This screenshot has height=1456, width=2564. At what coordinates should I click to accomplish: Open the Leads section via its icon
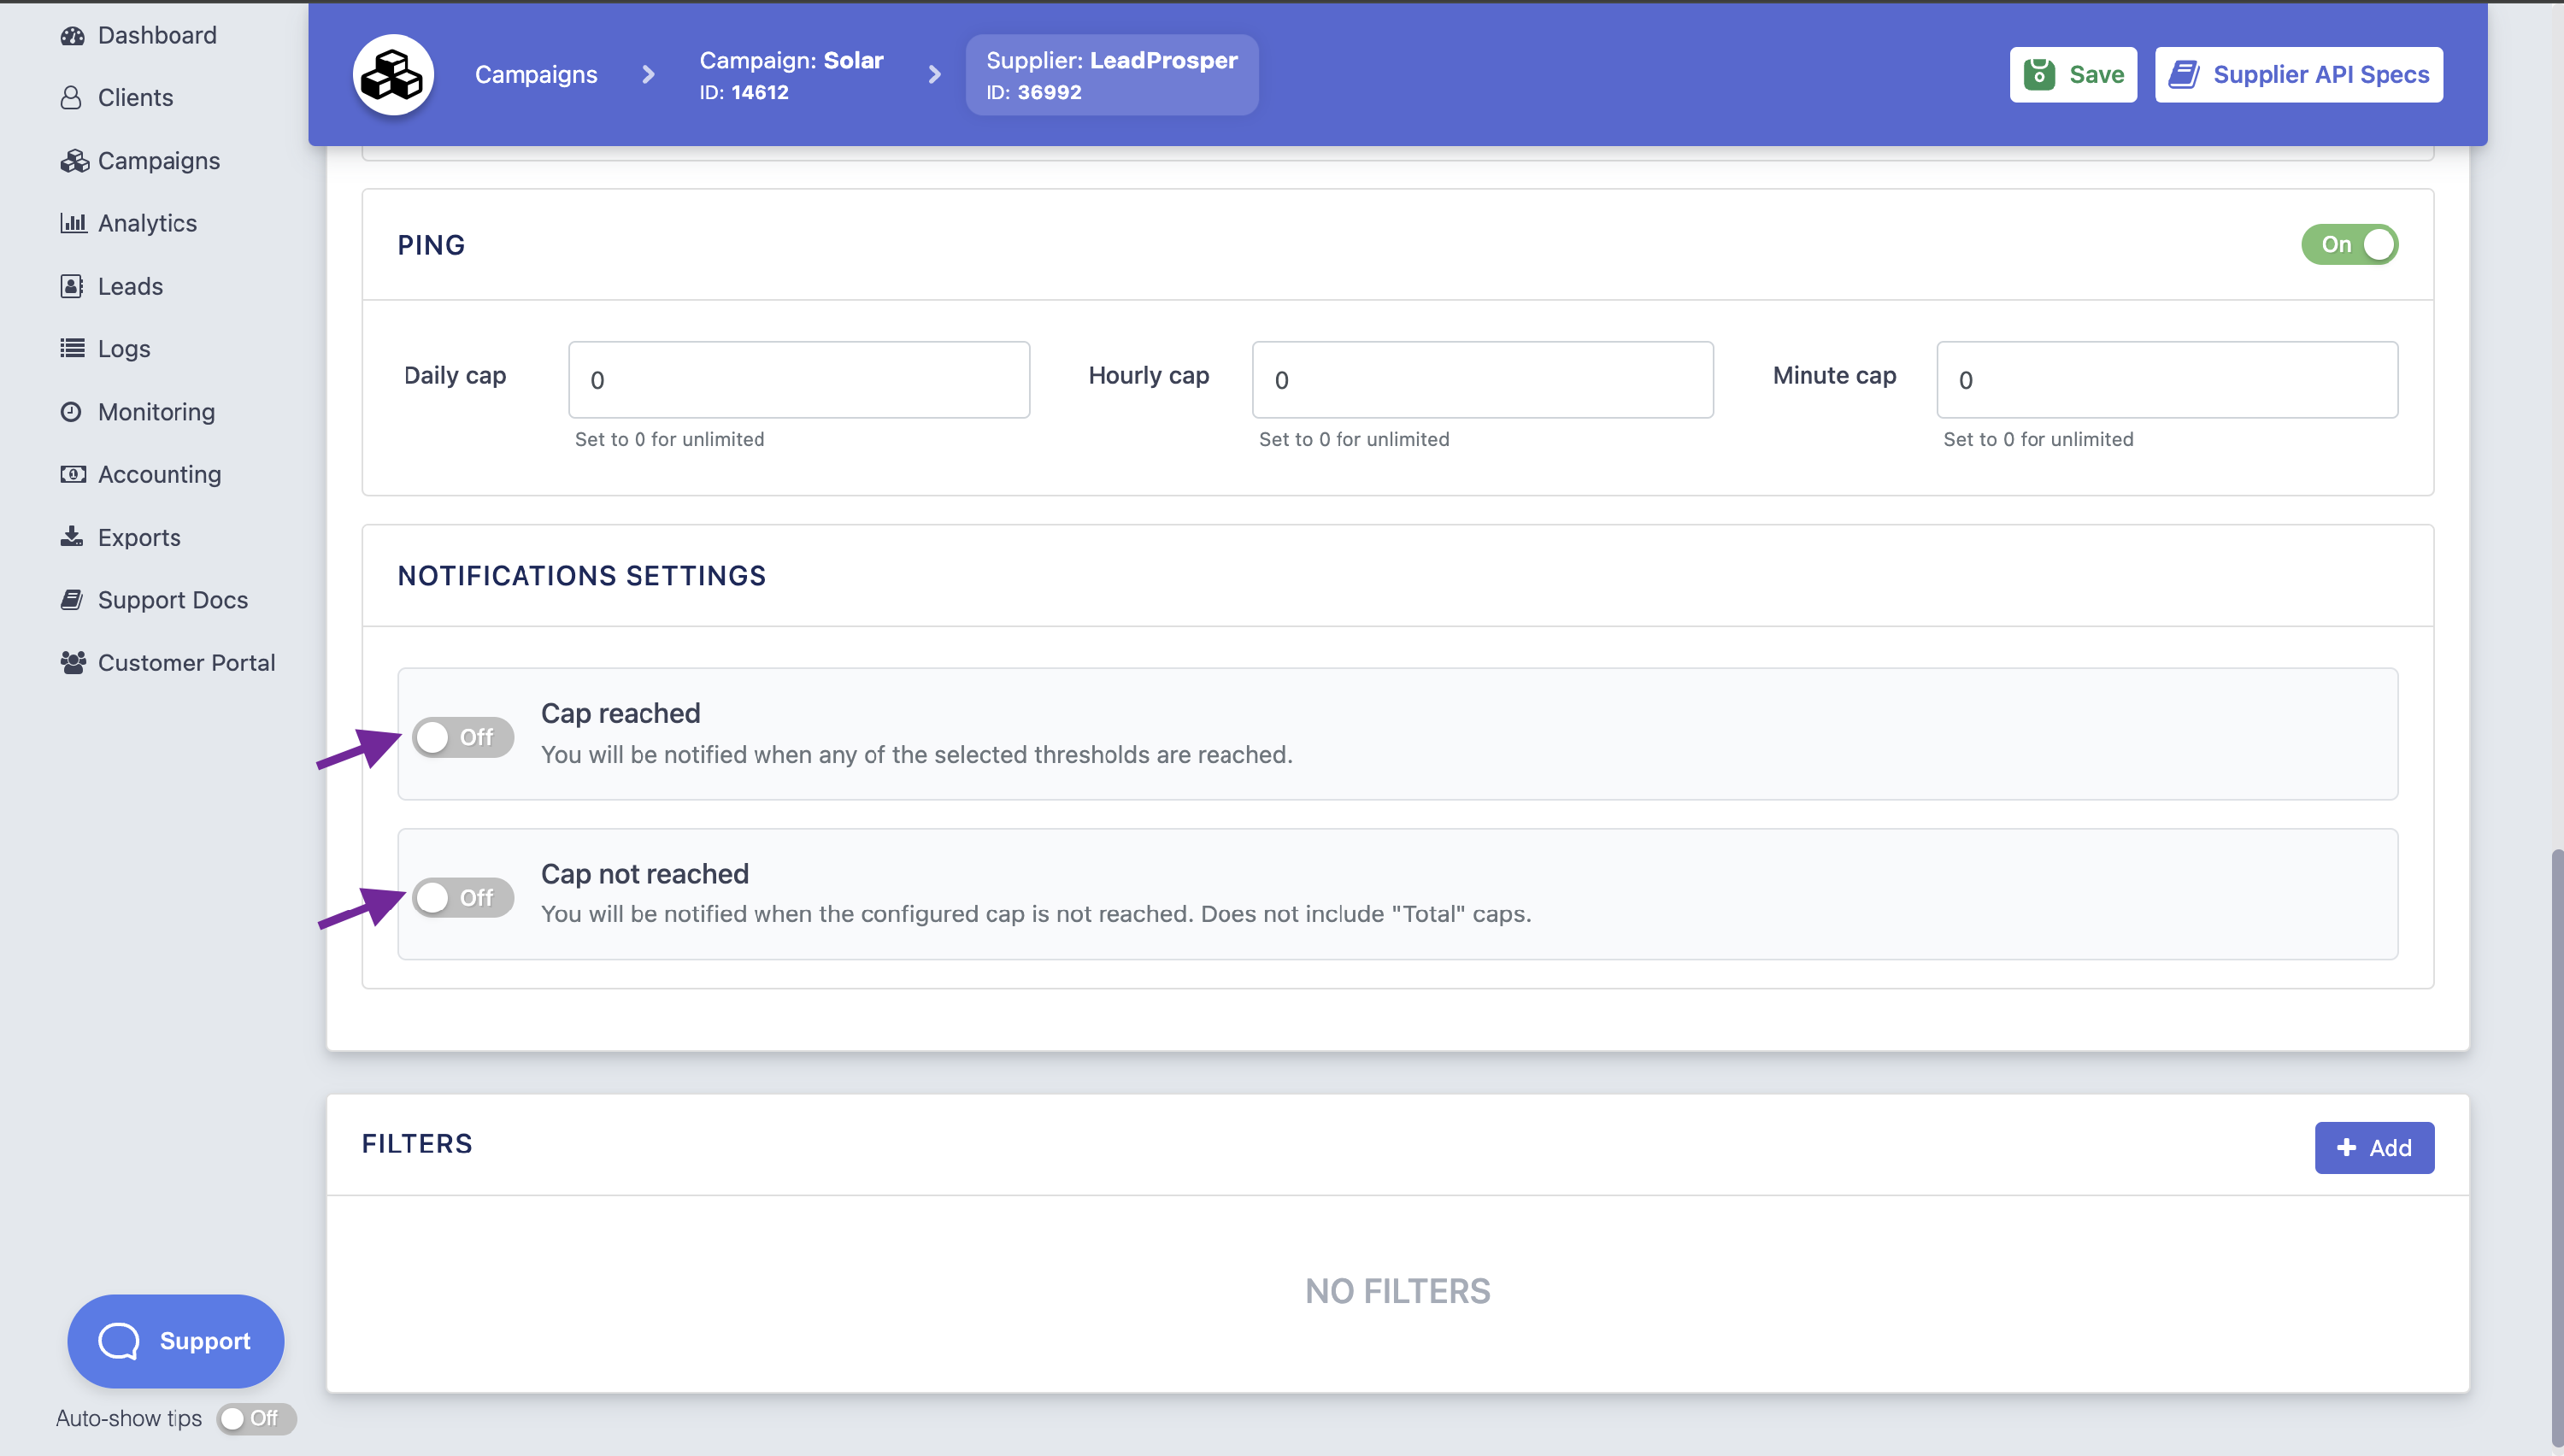71,286
